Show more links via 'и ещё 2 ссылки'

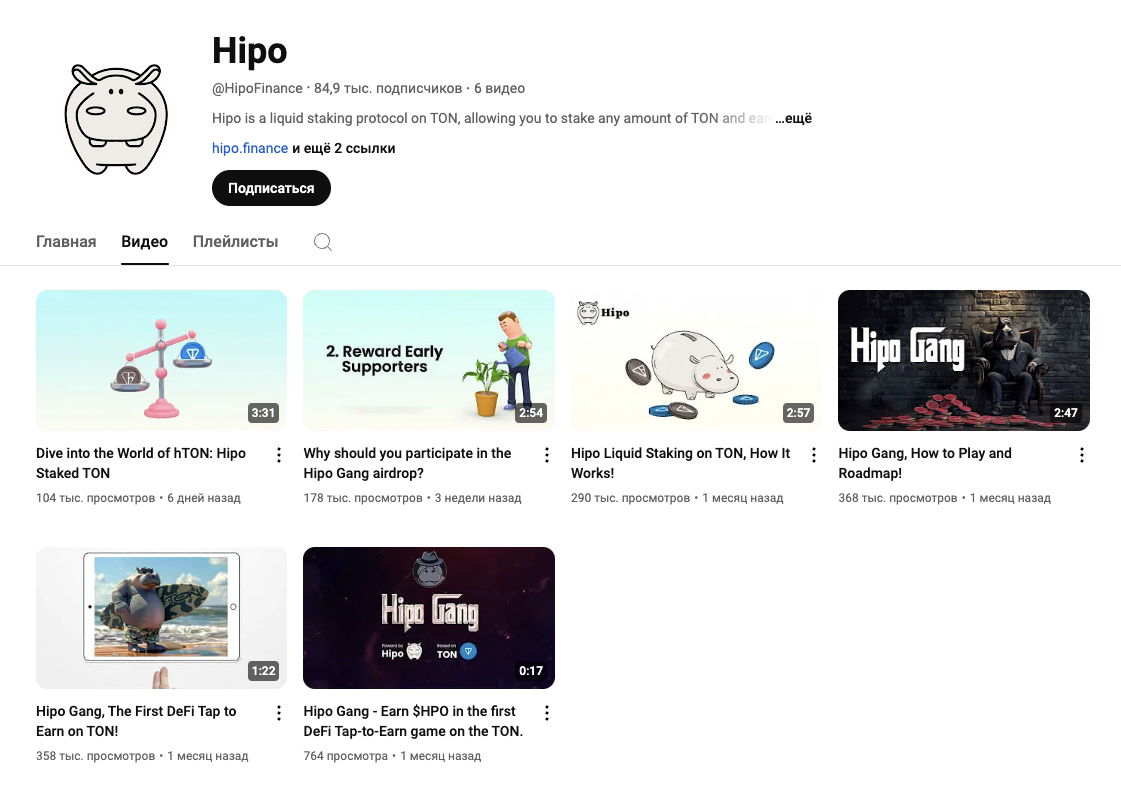(343, 148)
